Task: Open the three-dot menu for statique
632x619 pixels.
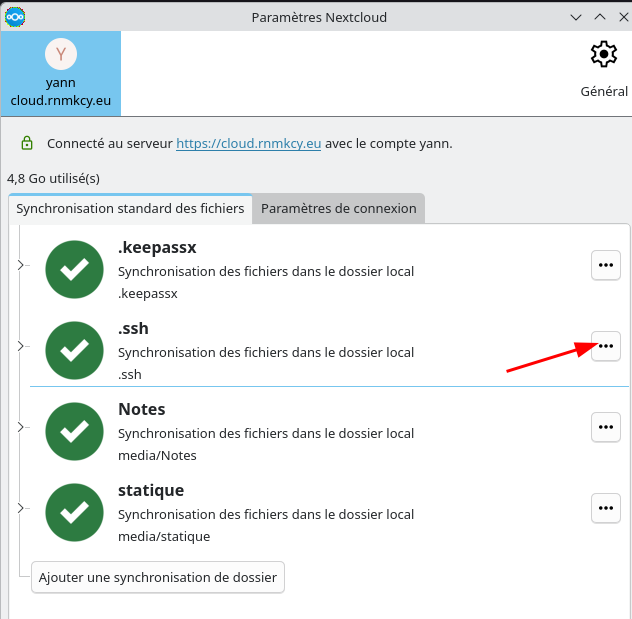Action: (605, 508)
